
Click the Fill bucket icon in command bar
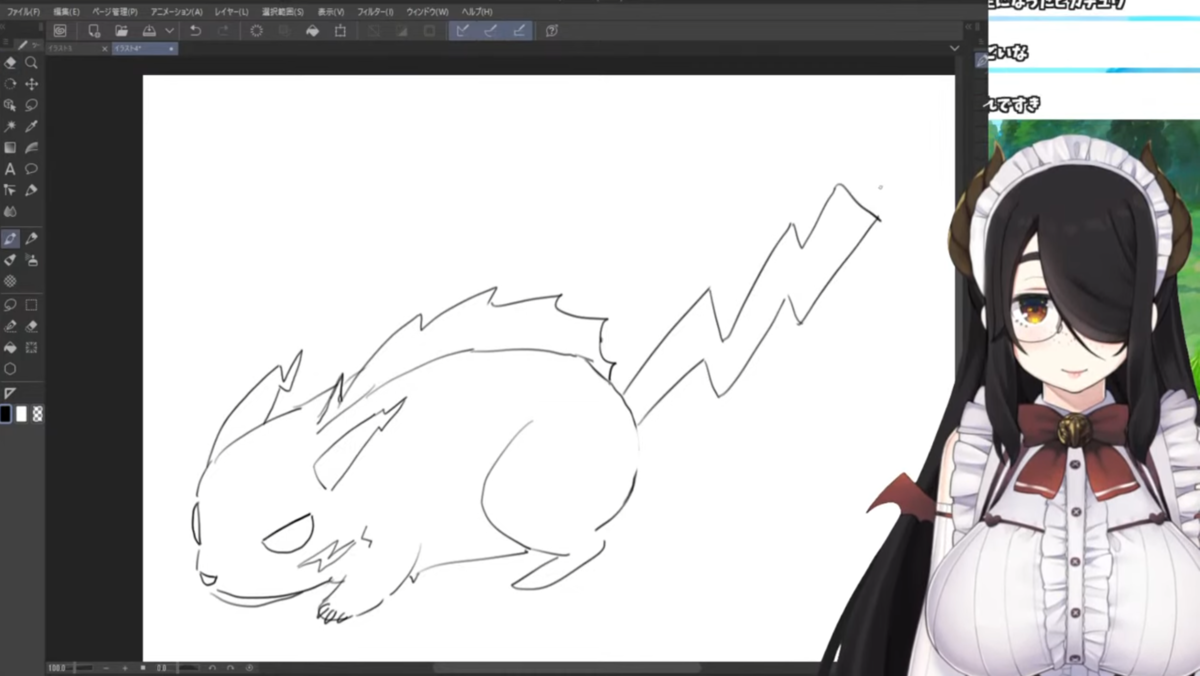[312, 31]
